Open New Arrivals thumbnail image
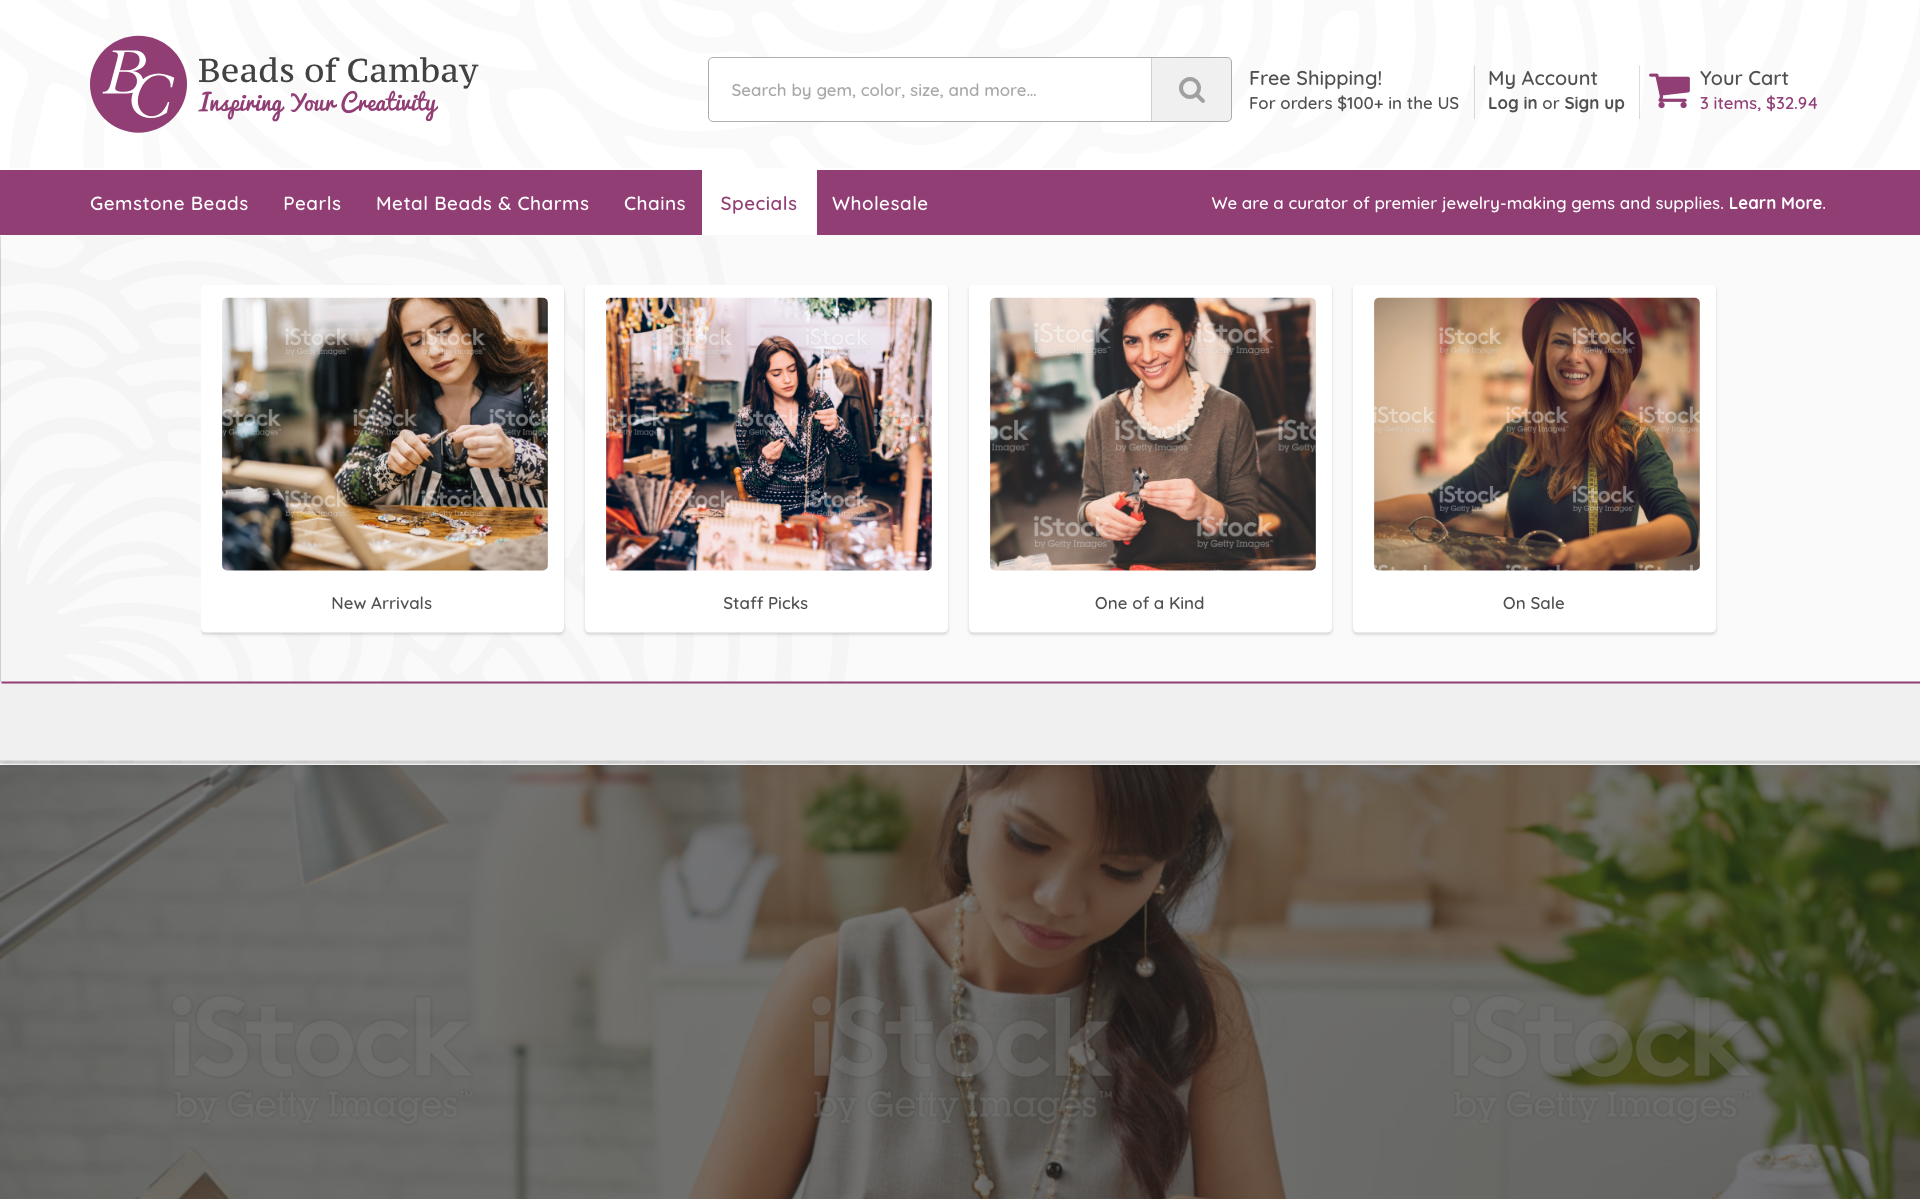1920x1199 pixels. pyautogui.click(x=385, y=434)
